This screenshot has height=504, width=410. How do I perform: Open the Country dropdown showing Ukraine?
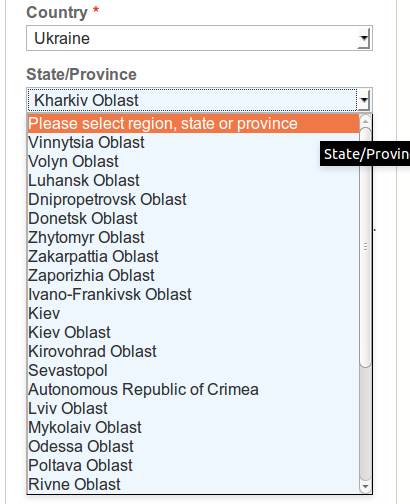tap(199, 38)
